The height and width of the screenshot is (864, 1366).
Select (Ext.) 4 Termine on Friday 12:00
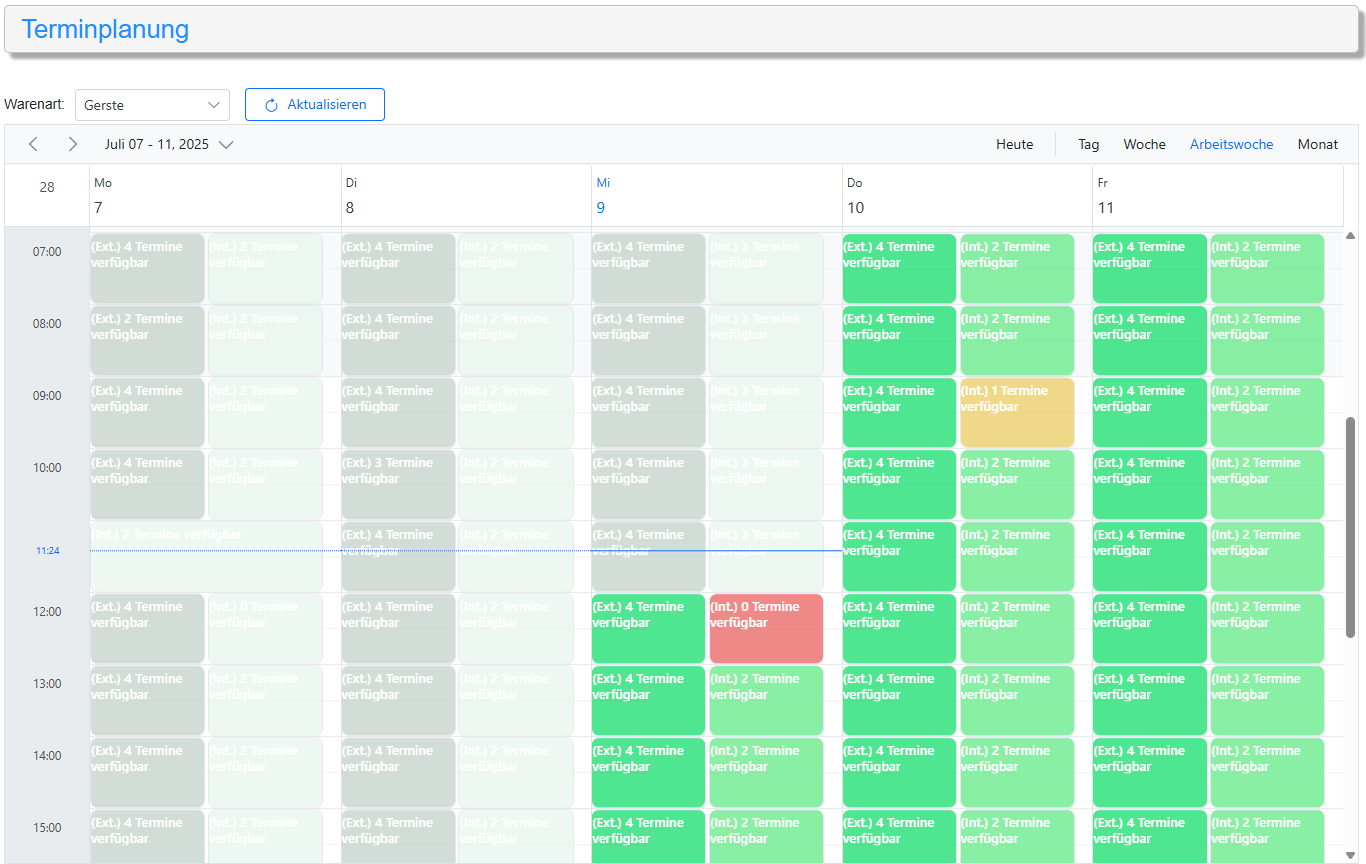[1149, 628]
